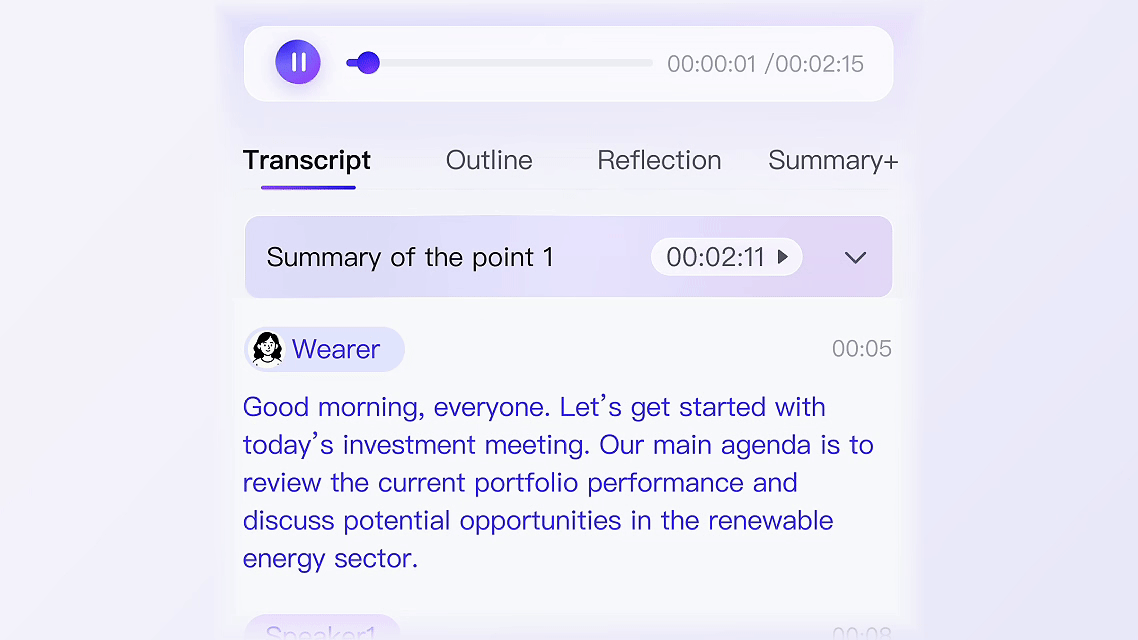Click the Summary of the point 1 header
1138x640 pixels.
click(x=568, y=257)
